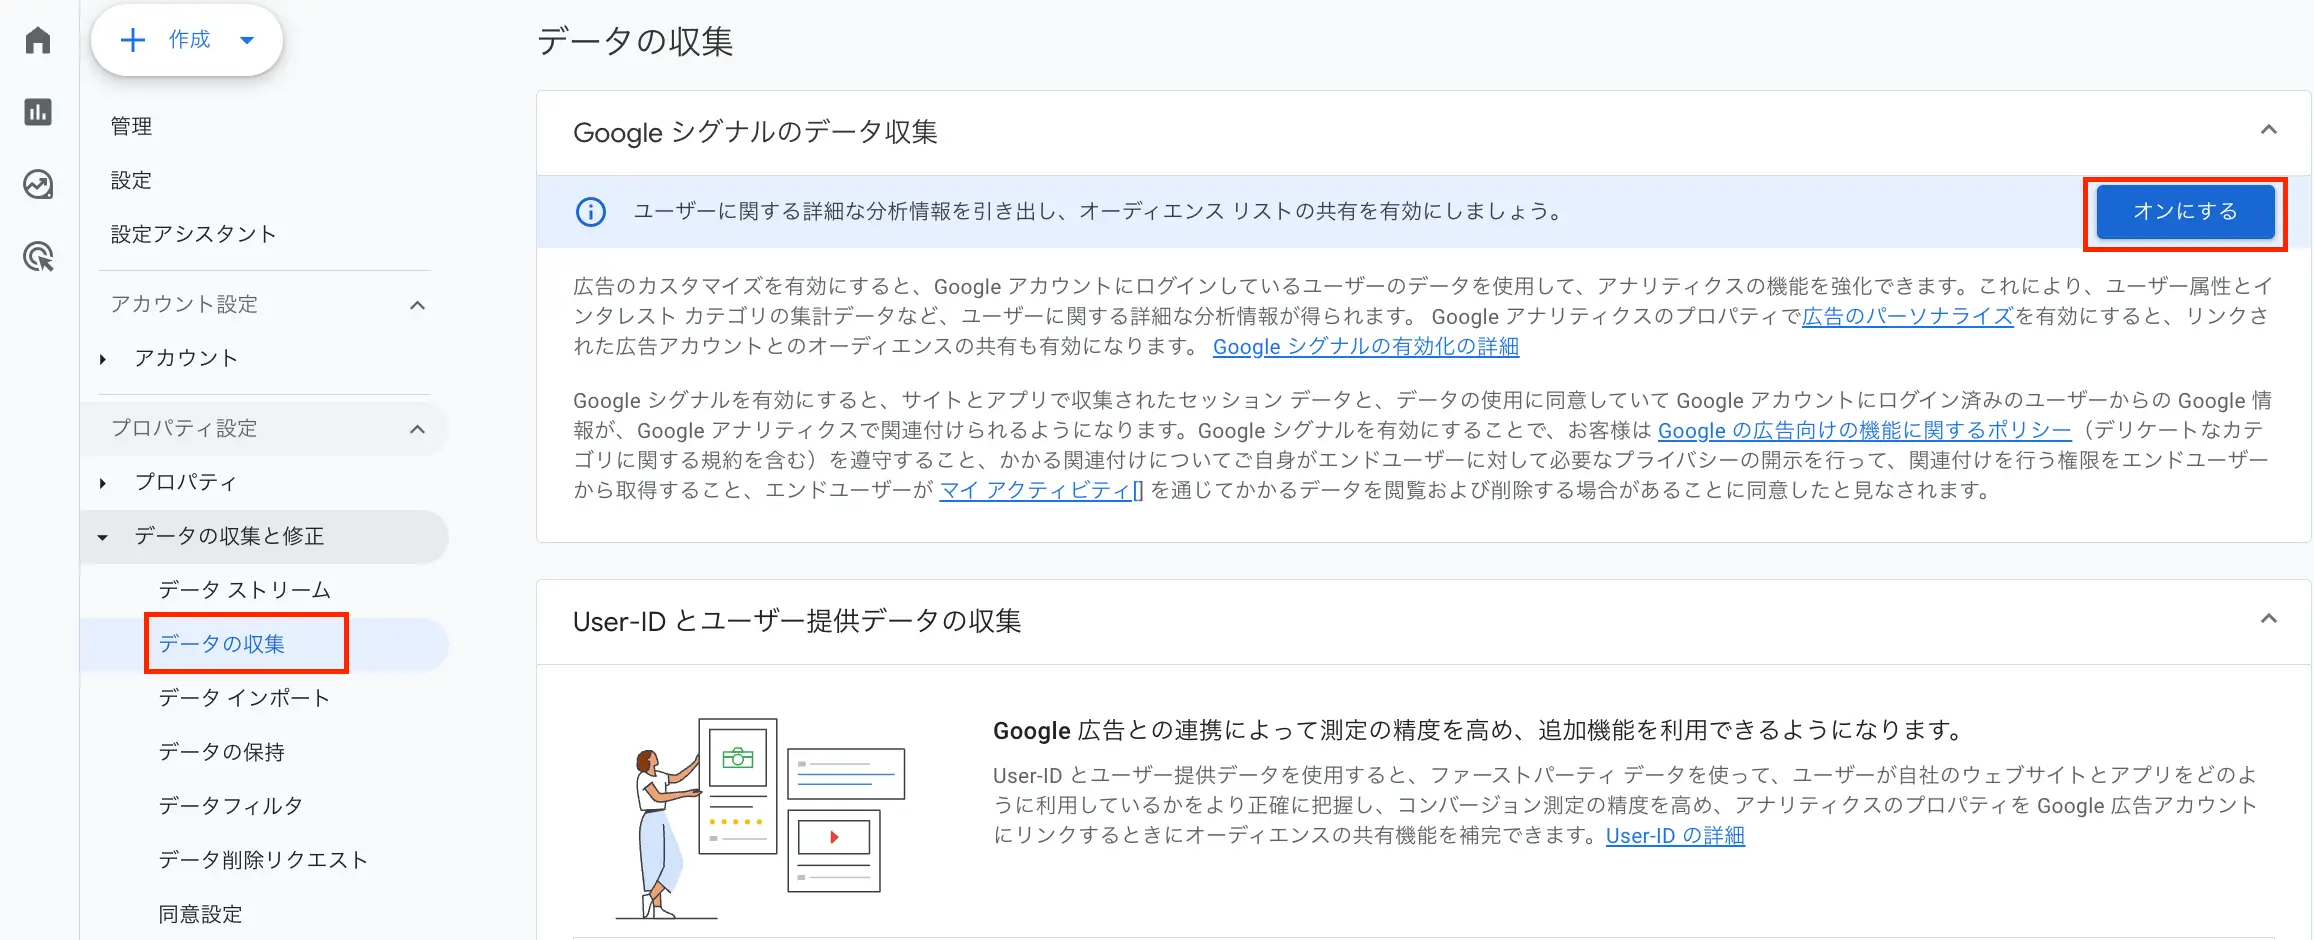Click the データの収集 page heading

[636, 42]
